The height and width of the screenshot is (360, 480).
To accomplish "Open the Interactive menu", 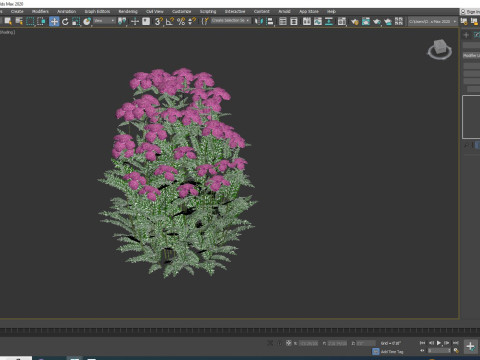I will point(235,11).
